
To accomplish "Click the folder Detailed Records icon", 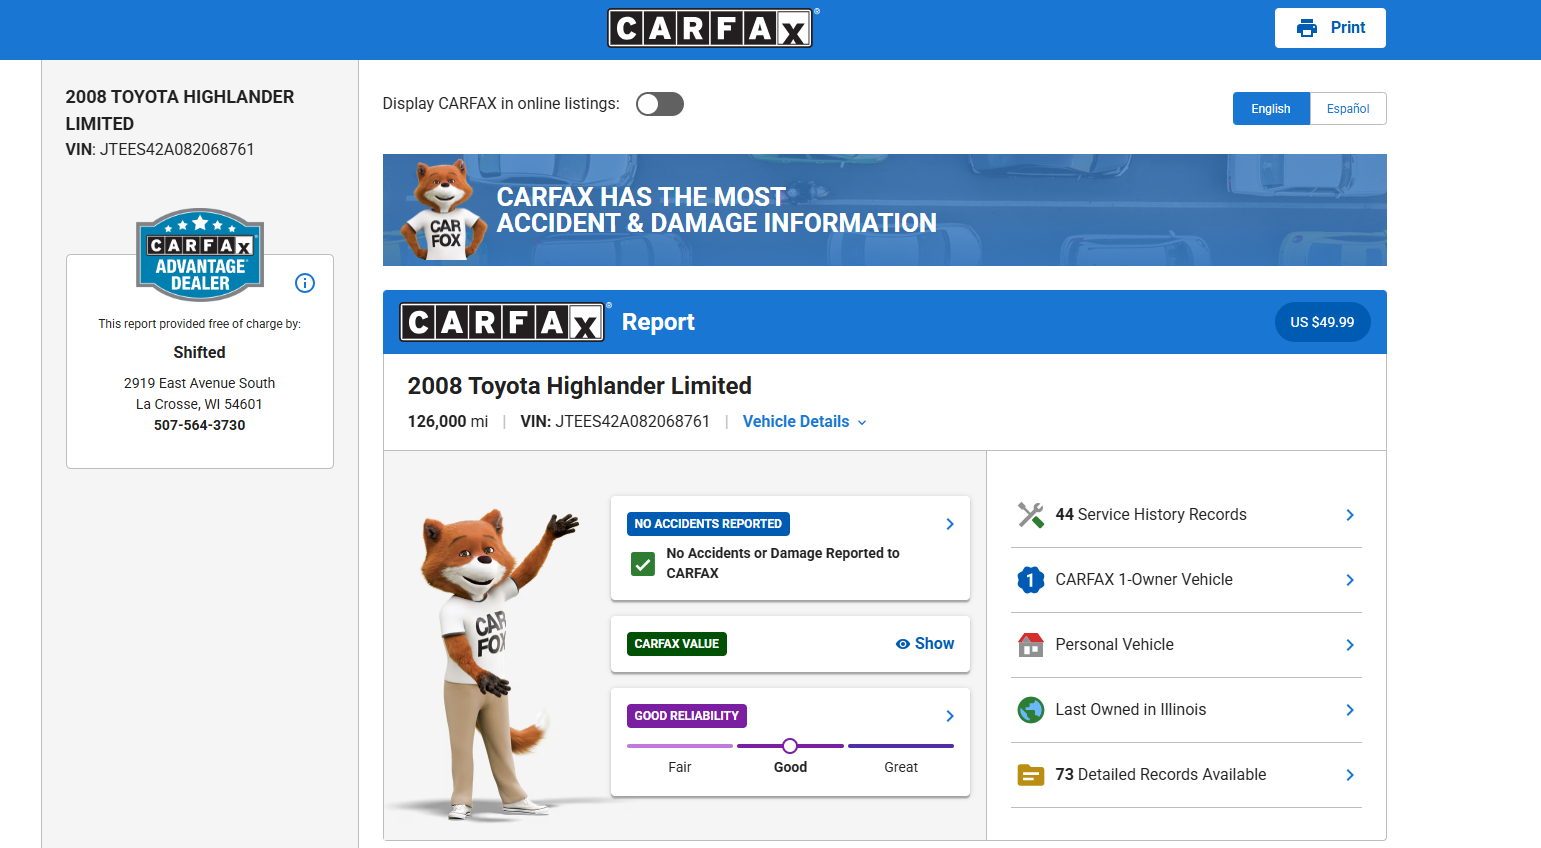I will [1031, 775].
